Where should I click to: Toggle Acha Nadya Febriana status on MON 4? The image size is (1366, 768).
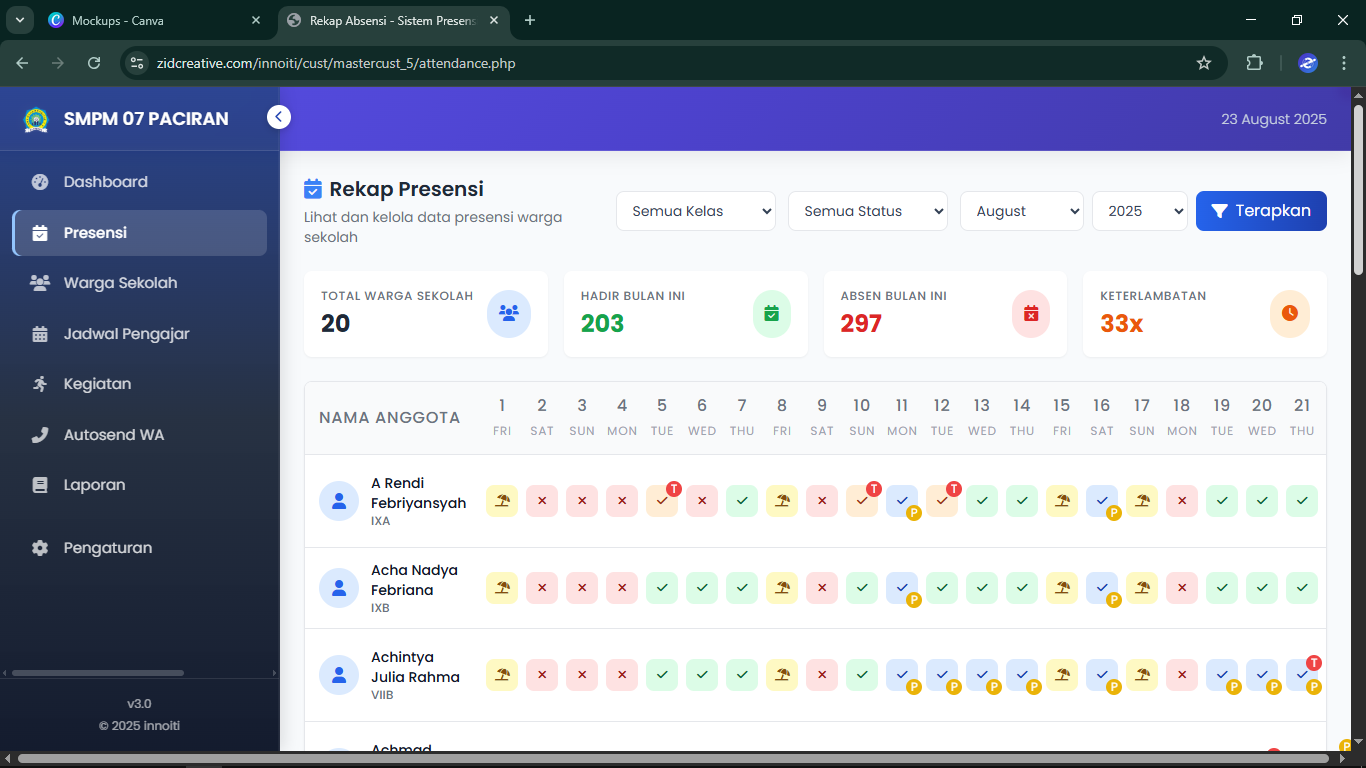[x=622, y=588]
